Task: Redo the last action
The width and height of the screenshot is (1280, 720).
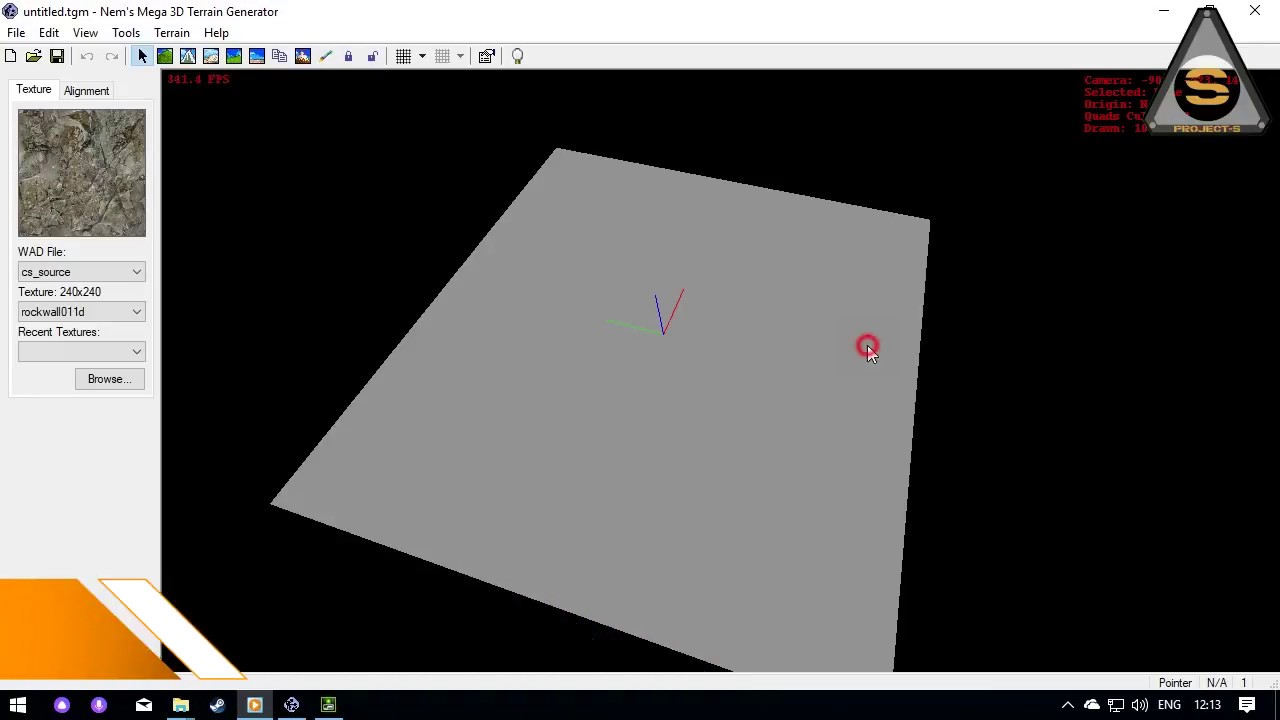Action: 111,56
